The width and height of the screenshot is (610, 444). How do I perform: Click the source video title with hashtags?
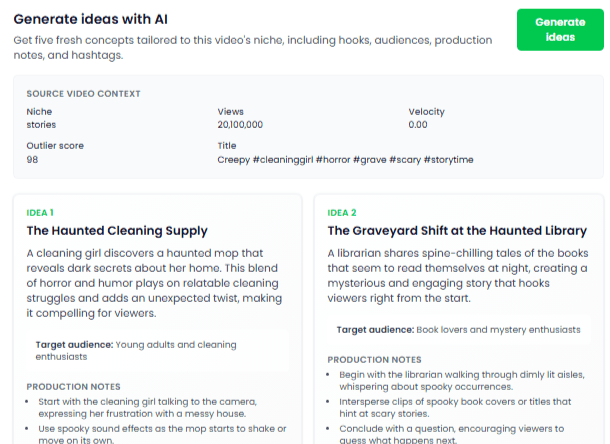[345, 160]
